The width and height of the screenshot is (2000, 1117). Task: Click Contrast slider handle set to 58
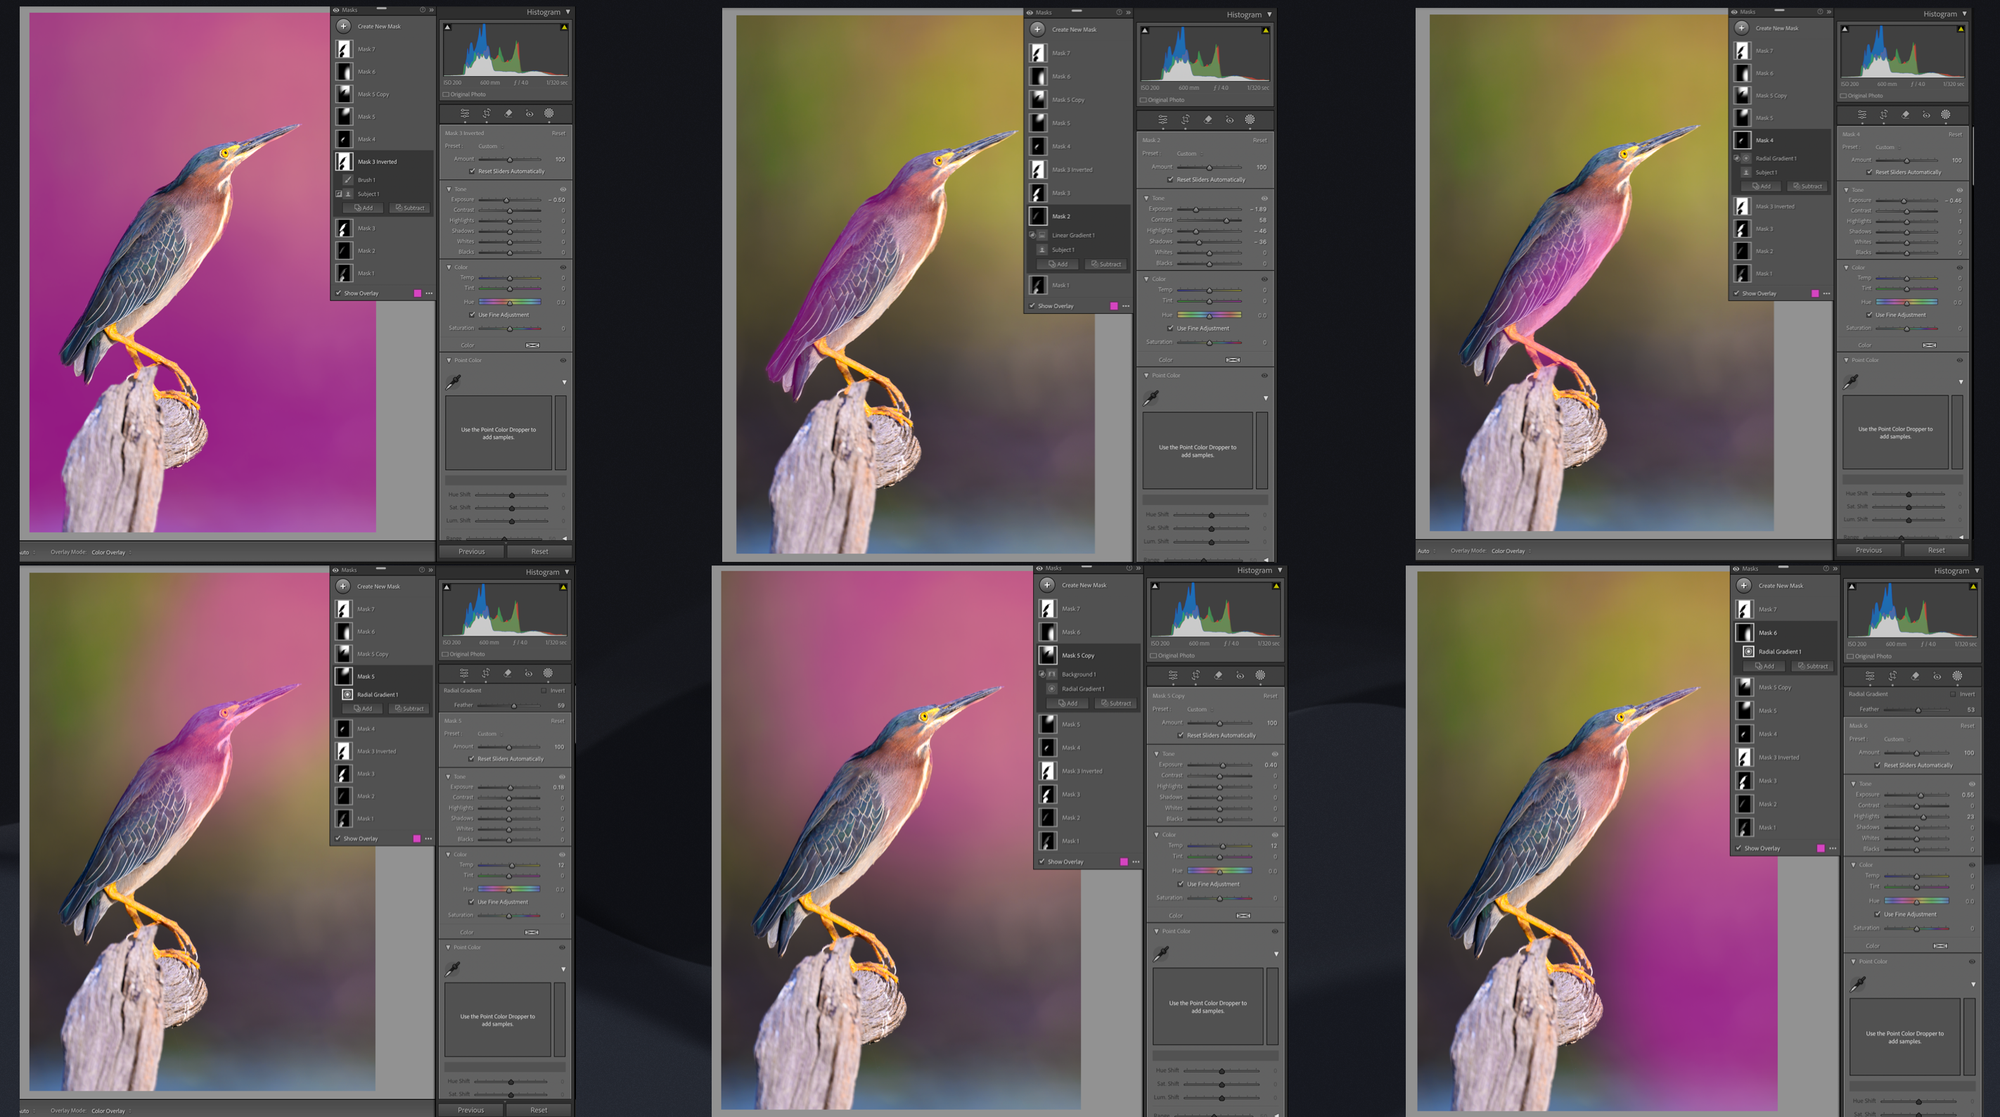click(1227, 220)
